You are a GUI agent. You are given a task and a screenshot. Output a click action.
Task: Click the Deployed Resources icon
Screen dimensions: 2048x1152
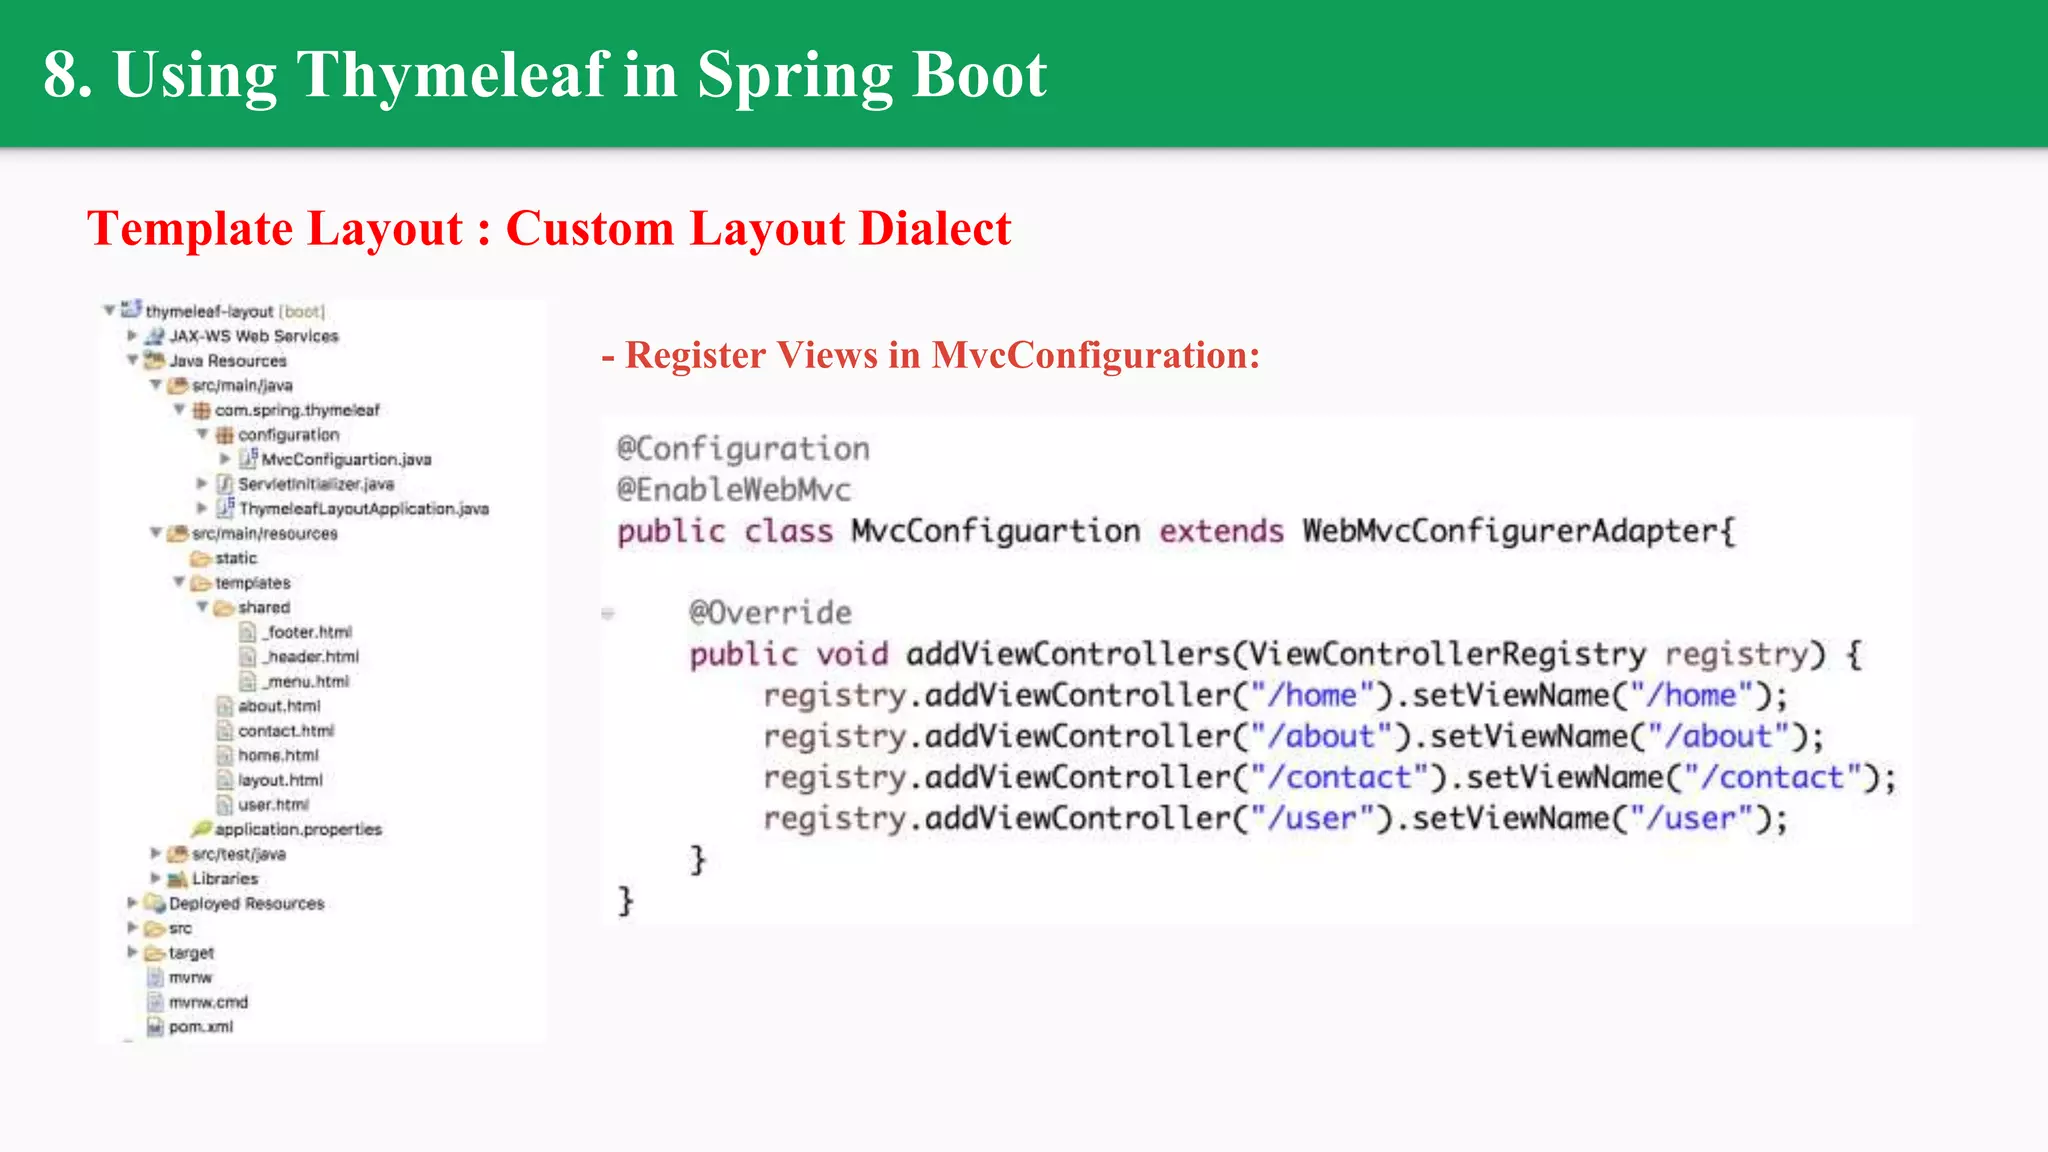coord(154,903)
